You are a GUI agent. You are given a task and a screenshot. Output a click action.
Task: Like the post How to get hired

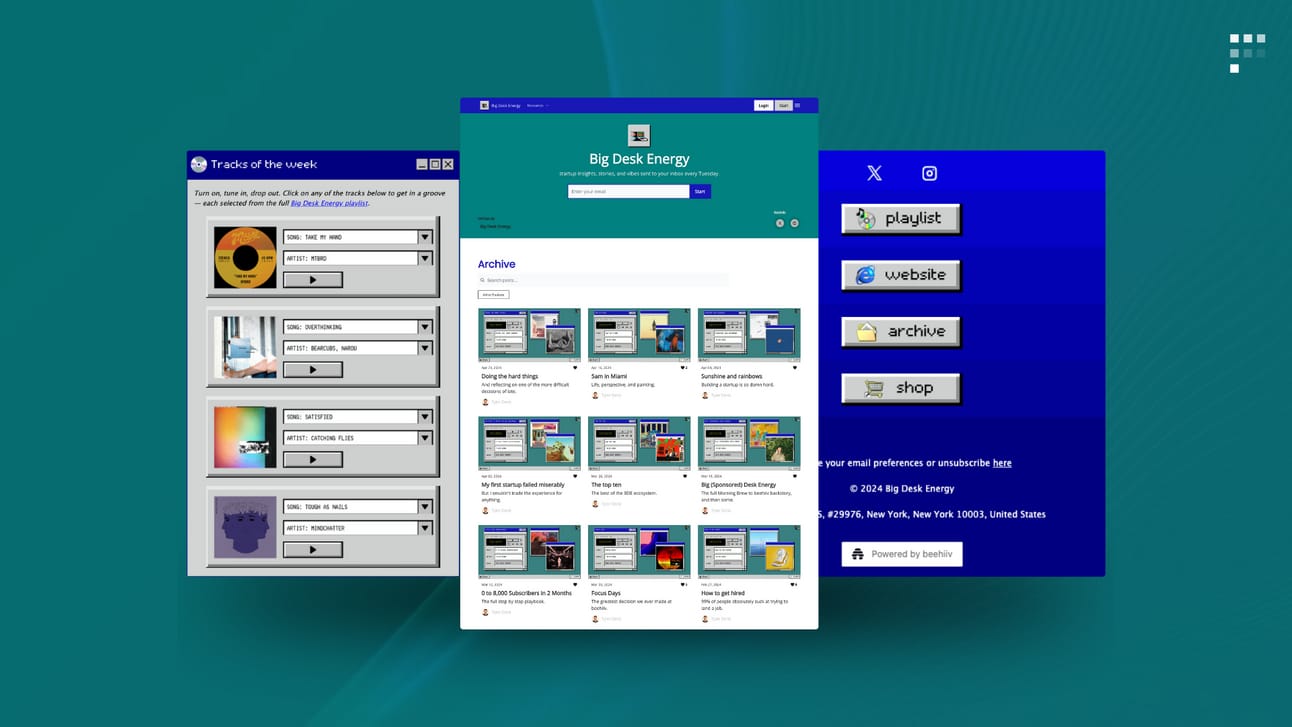coord(793,584)
